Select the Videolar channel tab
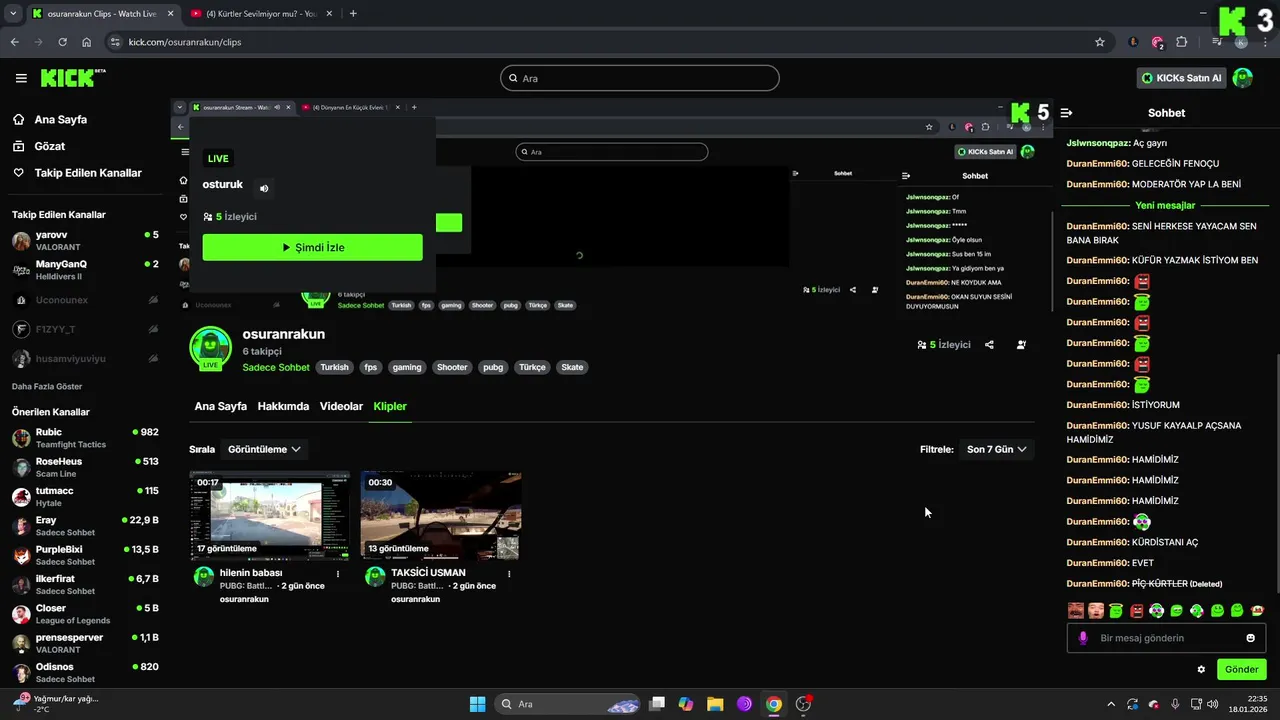Screen dimensions: 1280x720 click(x=341, y=406)
